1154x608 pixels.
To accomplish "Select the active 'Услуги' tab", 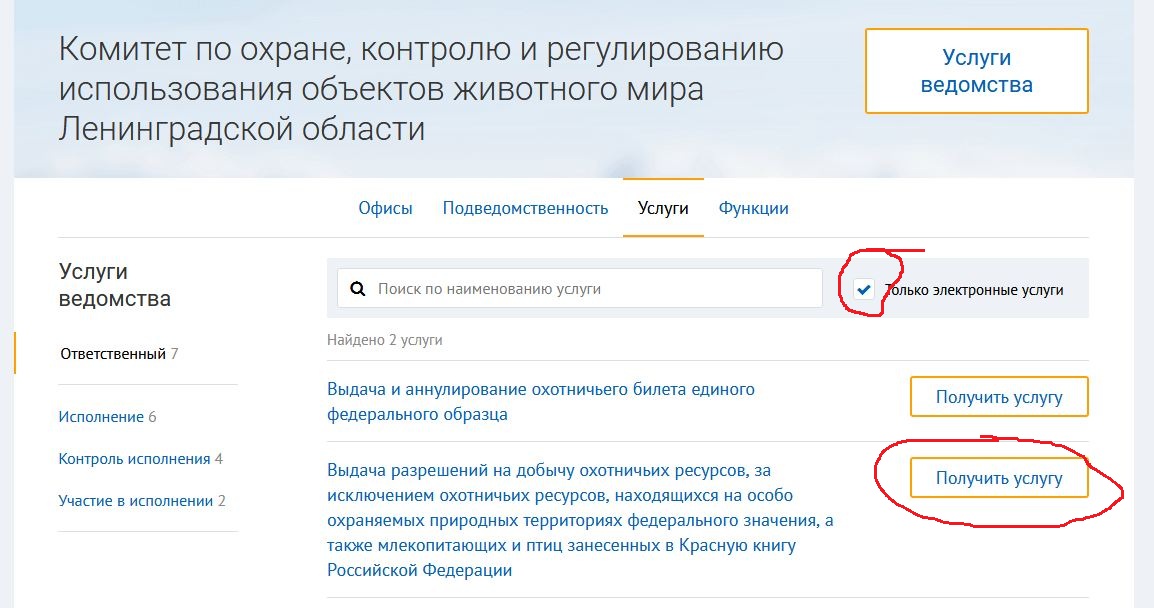I will point(663,208).
